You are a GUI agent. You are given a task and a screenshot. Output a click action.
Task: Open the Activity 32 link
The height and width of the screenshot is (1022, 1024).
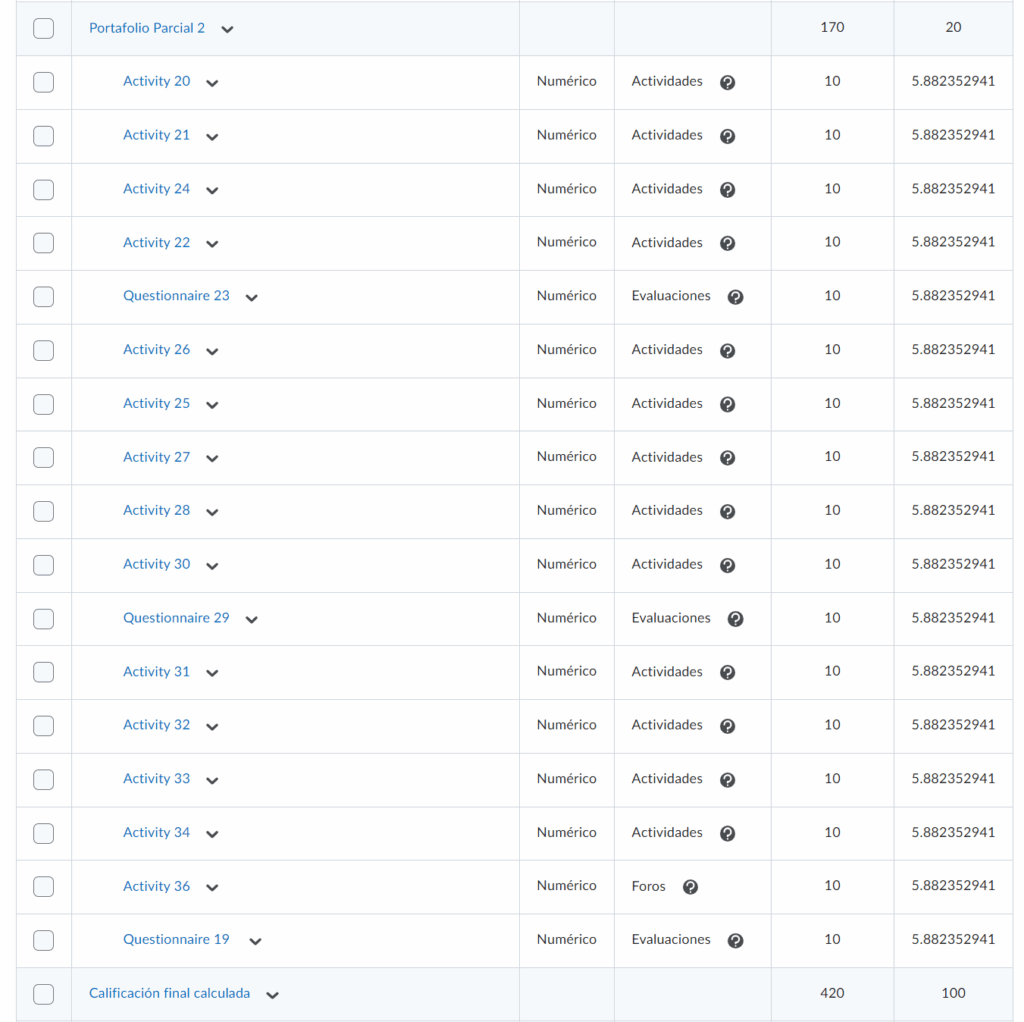(156, 725)
